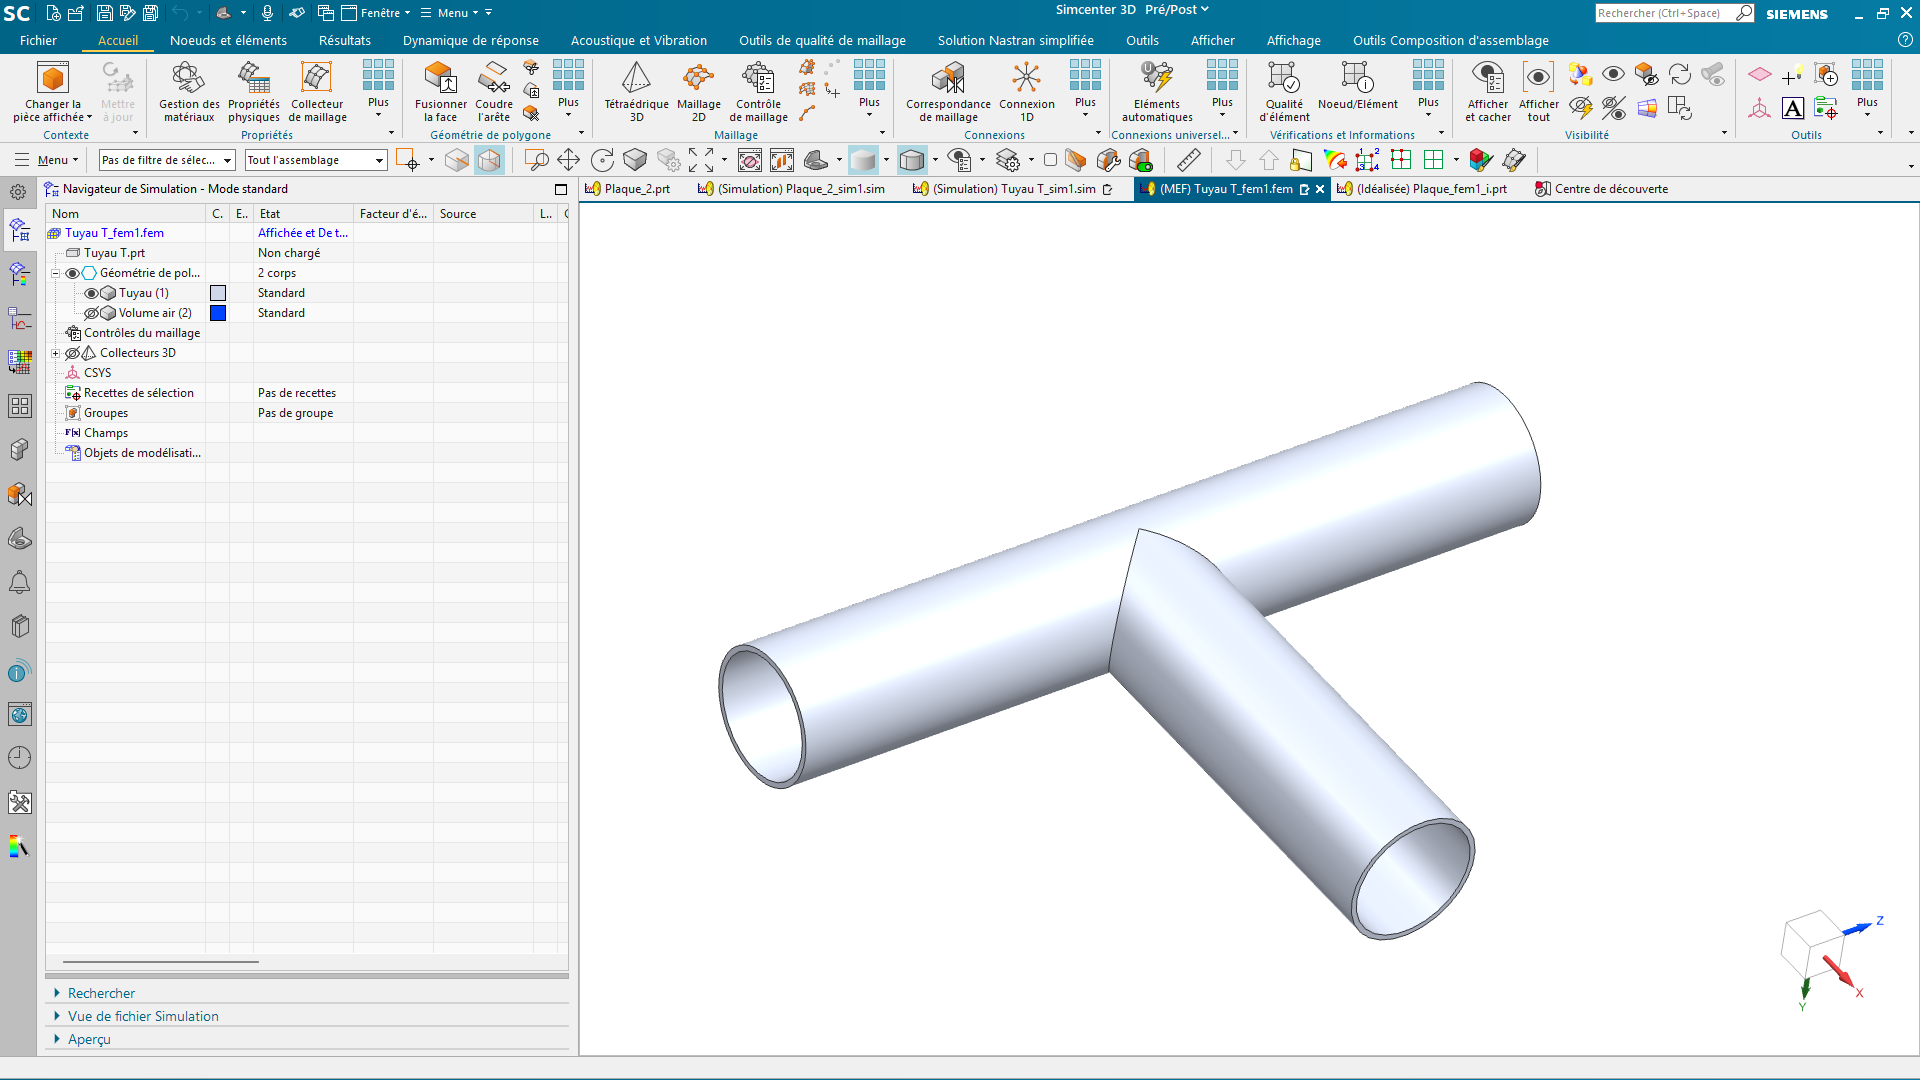Collapse the Géométrie de polygone node
1920x1080 pixels.
point(56,273)
